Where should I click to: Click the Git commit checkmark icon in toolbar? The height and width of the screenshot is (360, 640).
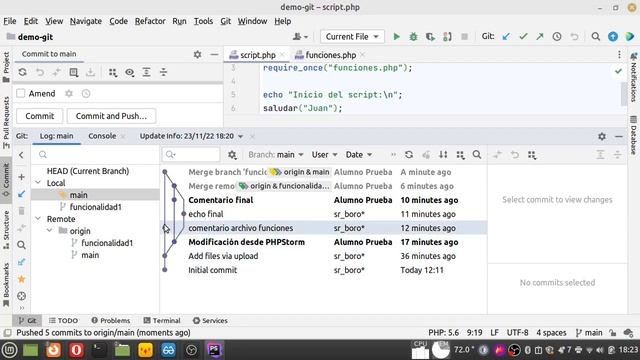pyautogui.click(x=523, y=37)
